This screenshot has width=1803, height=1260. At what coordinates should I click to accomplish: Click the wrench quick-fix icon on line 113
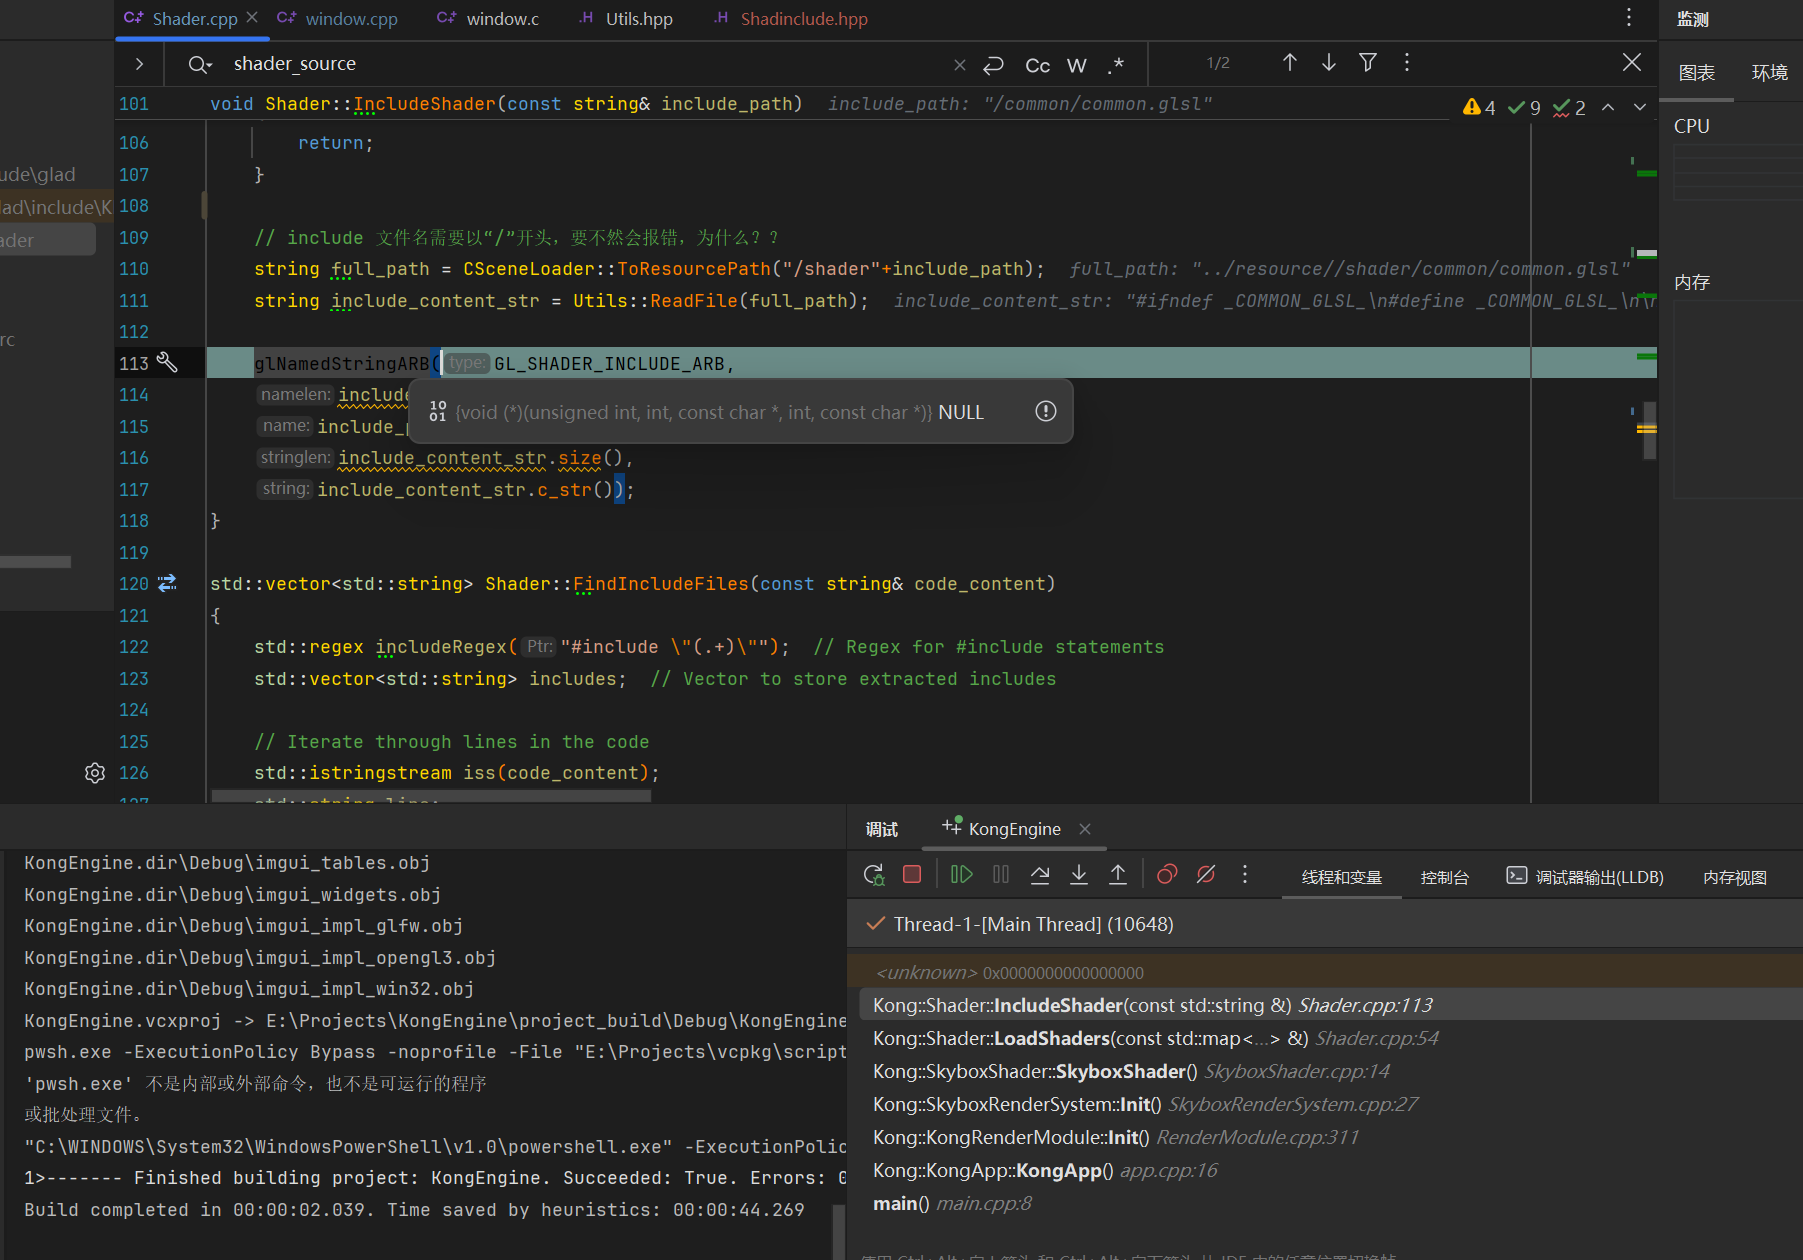click(x=167, y=362)
